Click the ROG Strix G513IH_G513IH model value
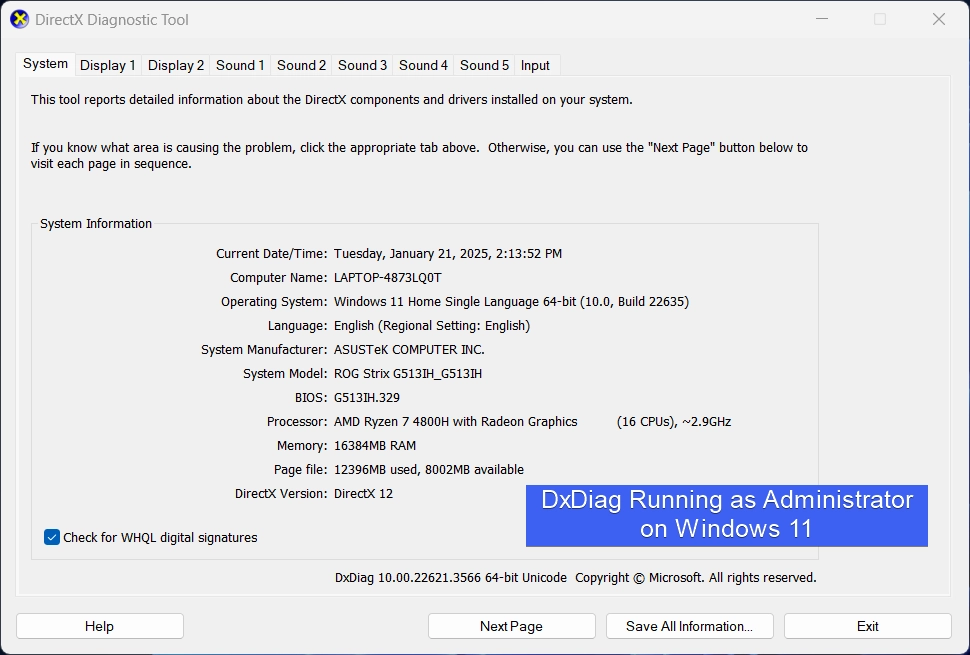This screenshot has height=655, width=970. click(x=408, y=374)
